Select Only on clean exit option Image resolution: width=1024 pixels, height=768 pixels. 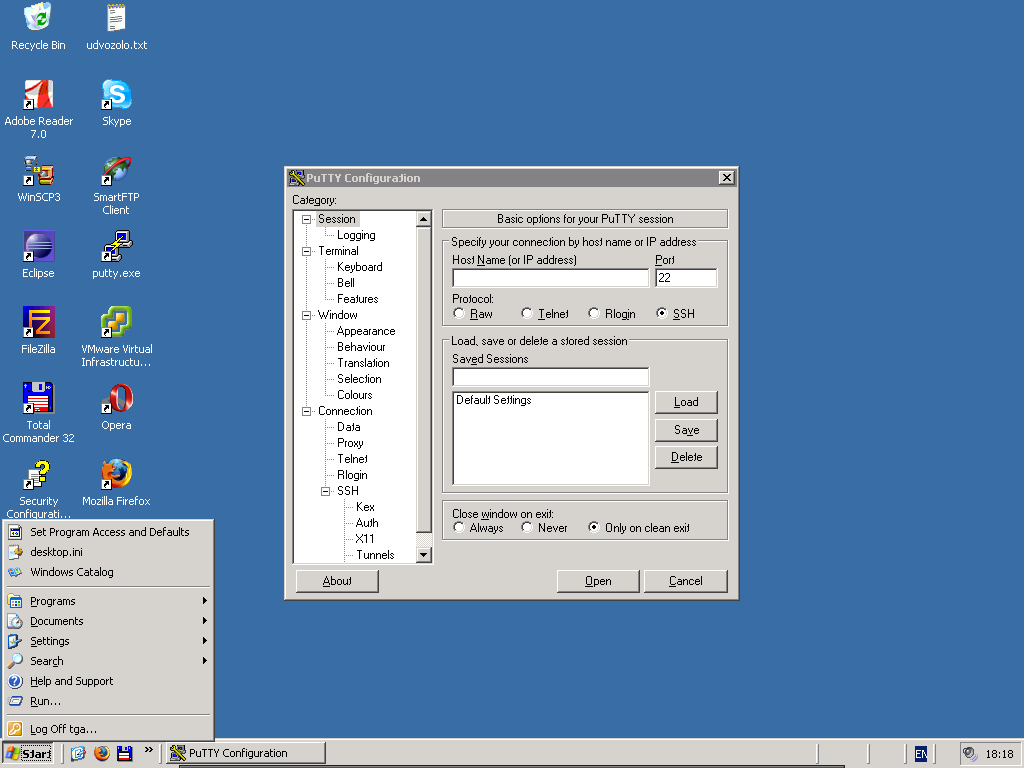(594, 527)
